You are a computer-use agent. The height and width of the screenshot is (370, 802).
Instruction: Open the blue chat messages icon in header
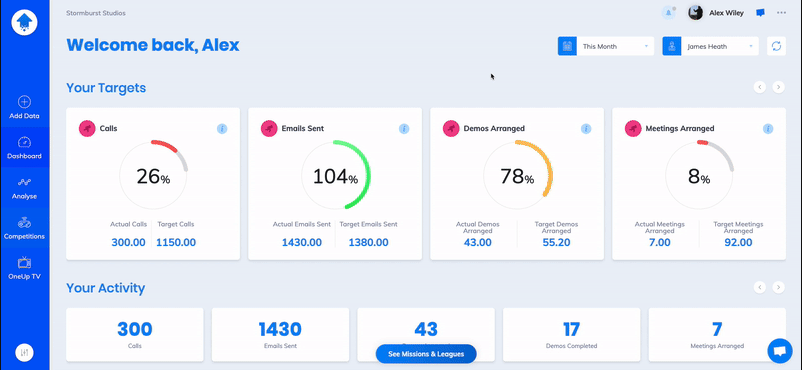[x=761, y=13]
